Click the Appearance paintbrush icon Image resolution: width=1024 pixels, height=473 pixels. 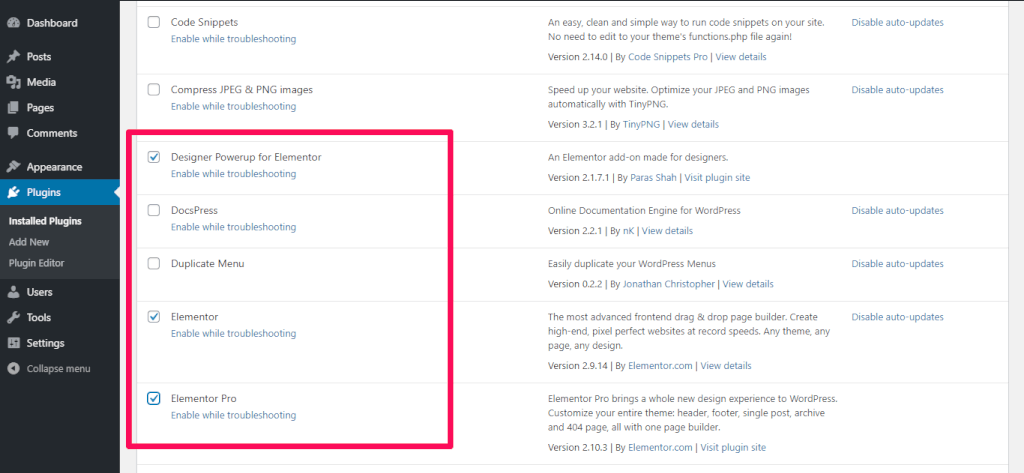pyautogui.click(x=13, y=167)
